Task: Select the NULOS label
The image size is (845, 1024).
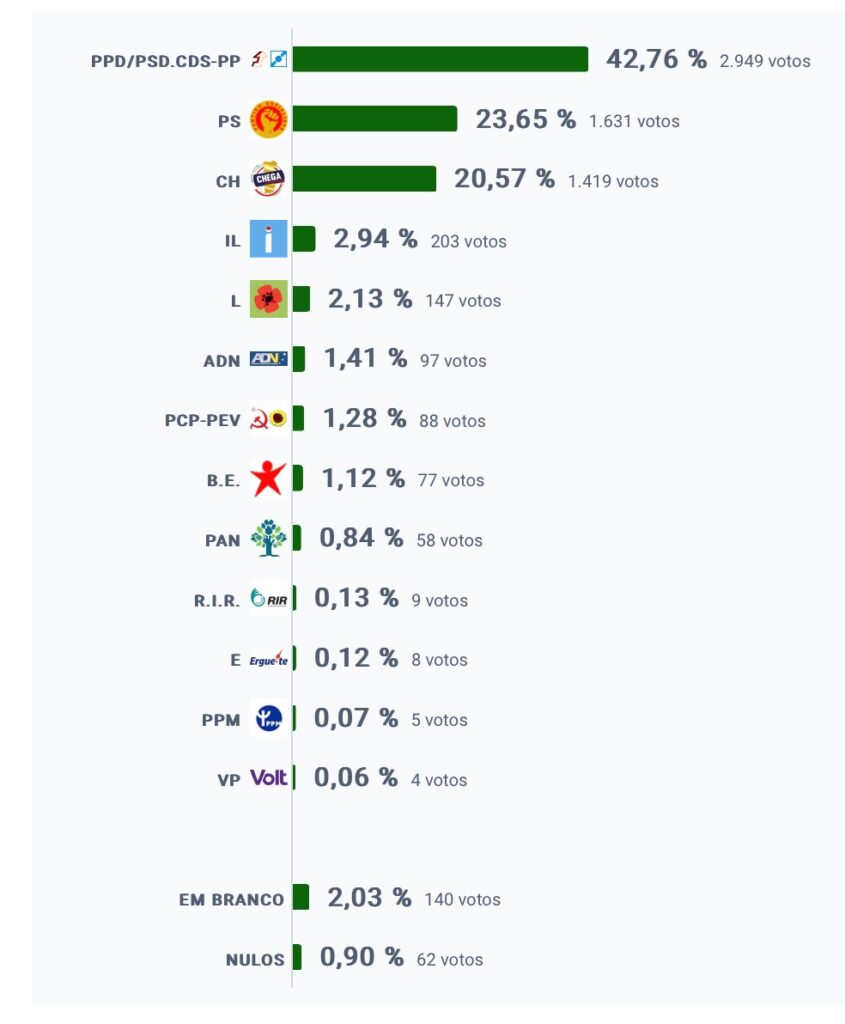Action: click(x=255, y=959)
